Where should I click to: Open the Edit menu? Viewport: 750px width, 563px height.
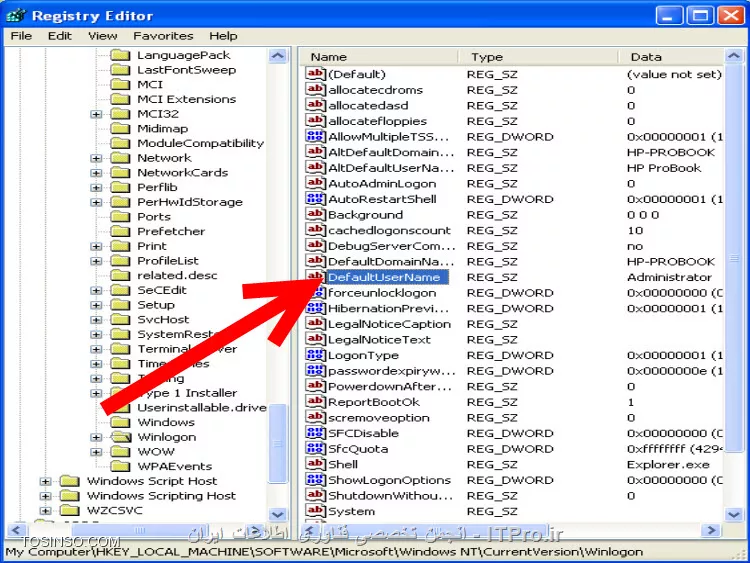(x=59, y=36)
